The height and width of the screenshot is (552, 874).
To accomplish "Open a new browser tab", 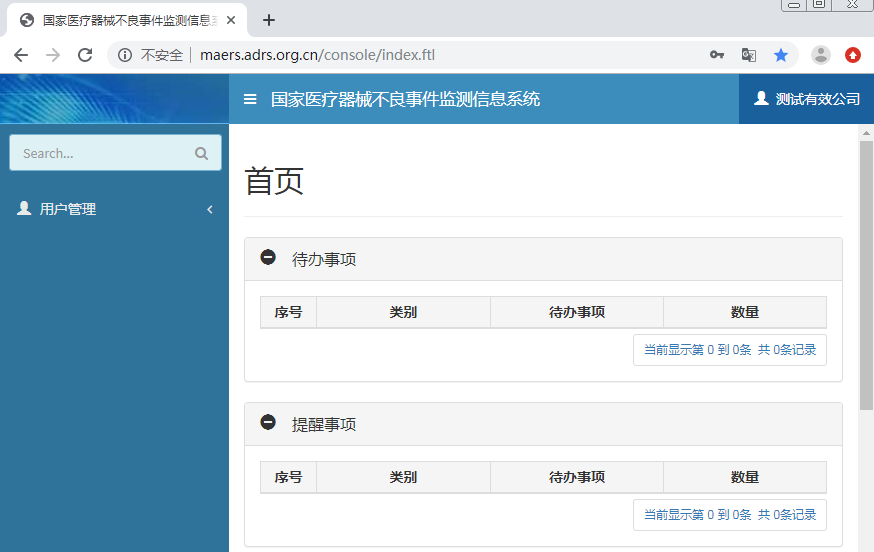I will (x=268, y=20).
